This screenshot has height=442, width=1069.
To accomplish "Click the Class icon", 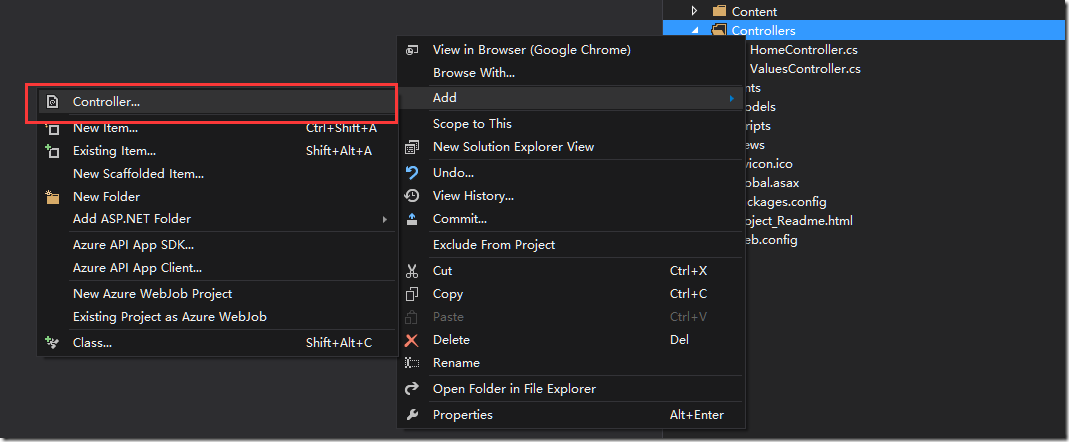I will tap(52, 342).
